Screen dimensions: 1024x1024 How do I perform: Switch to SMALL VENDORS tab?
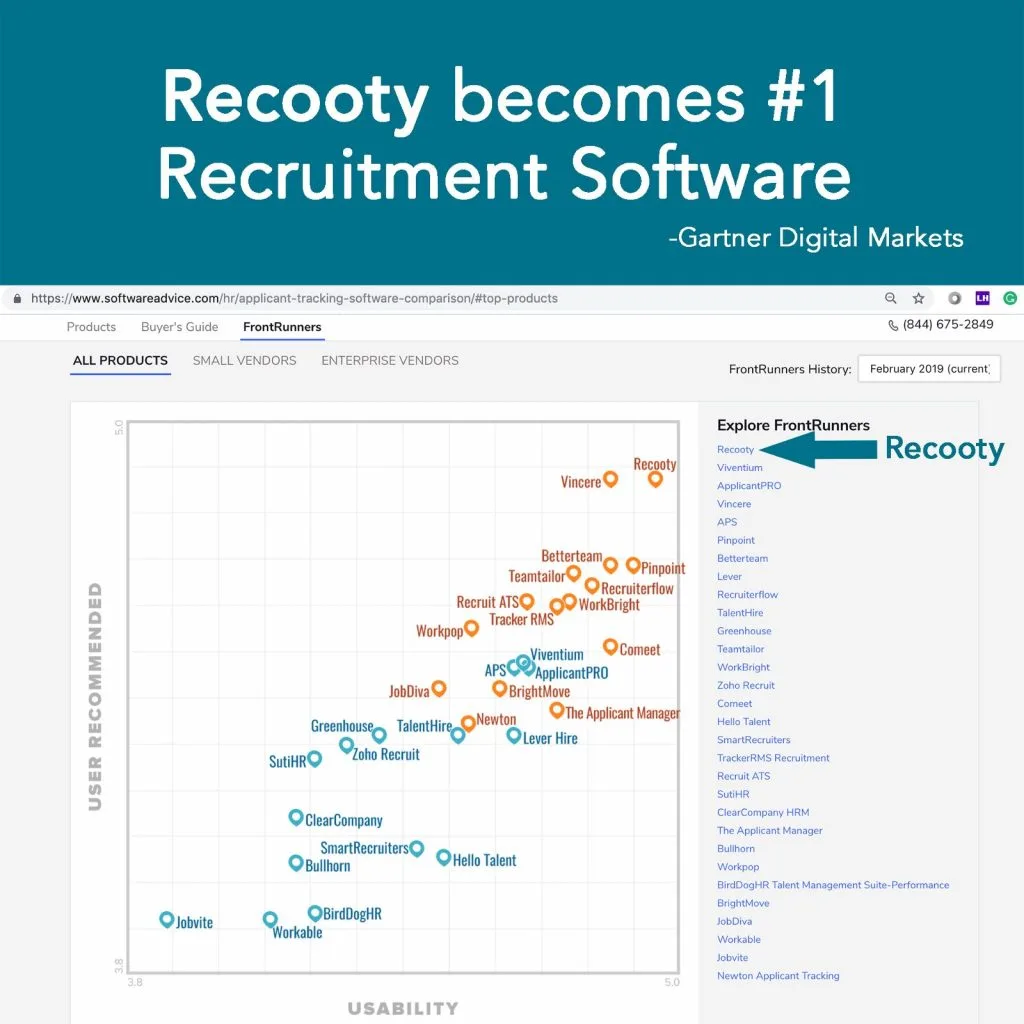pos(244,360)
